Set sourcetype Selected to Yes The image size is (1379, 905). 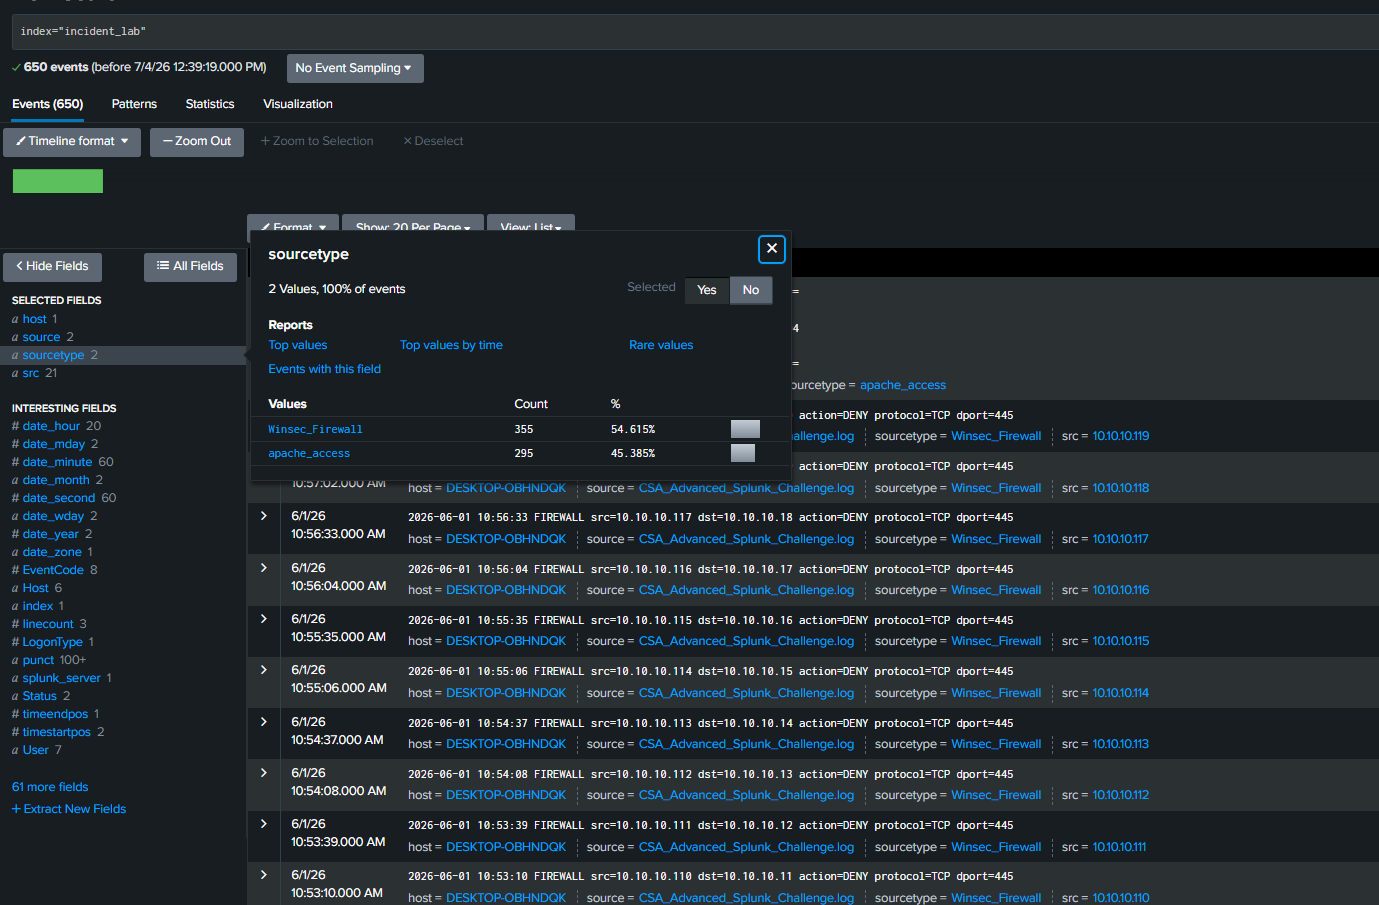(x=707, y=290)
